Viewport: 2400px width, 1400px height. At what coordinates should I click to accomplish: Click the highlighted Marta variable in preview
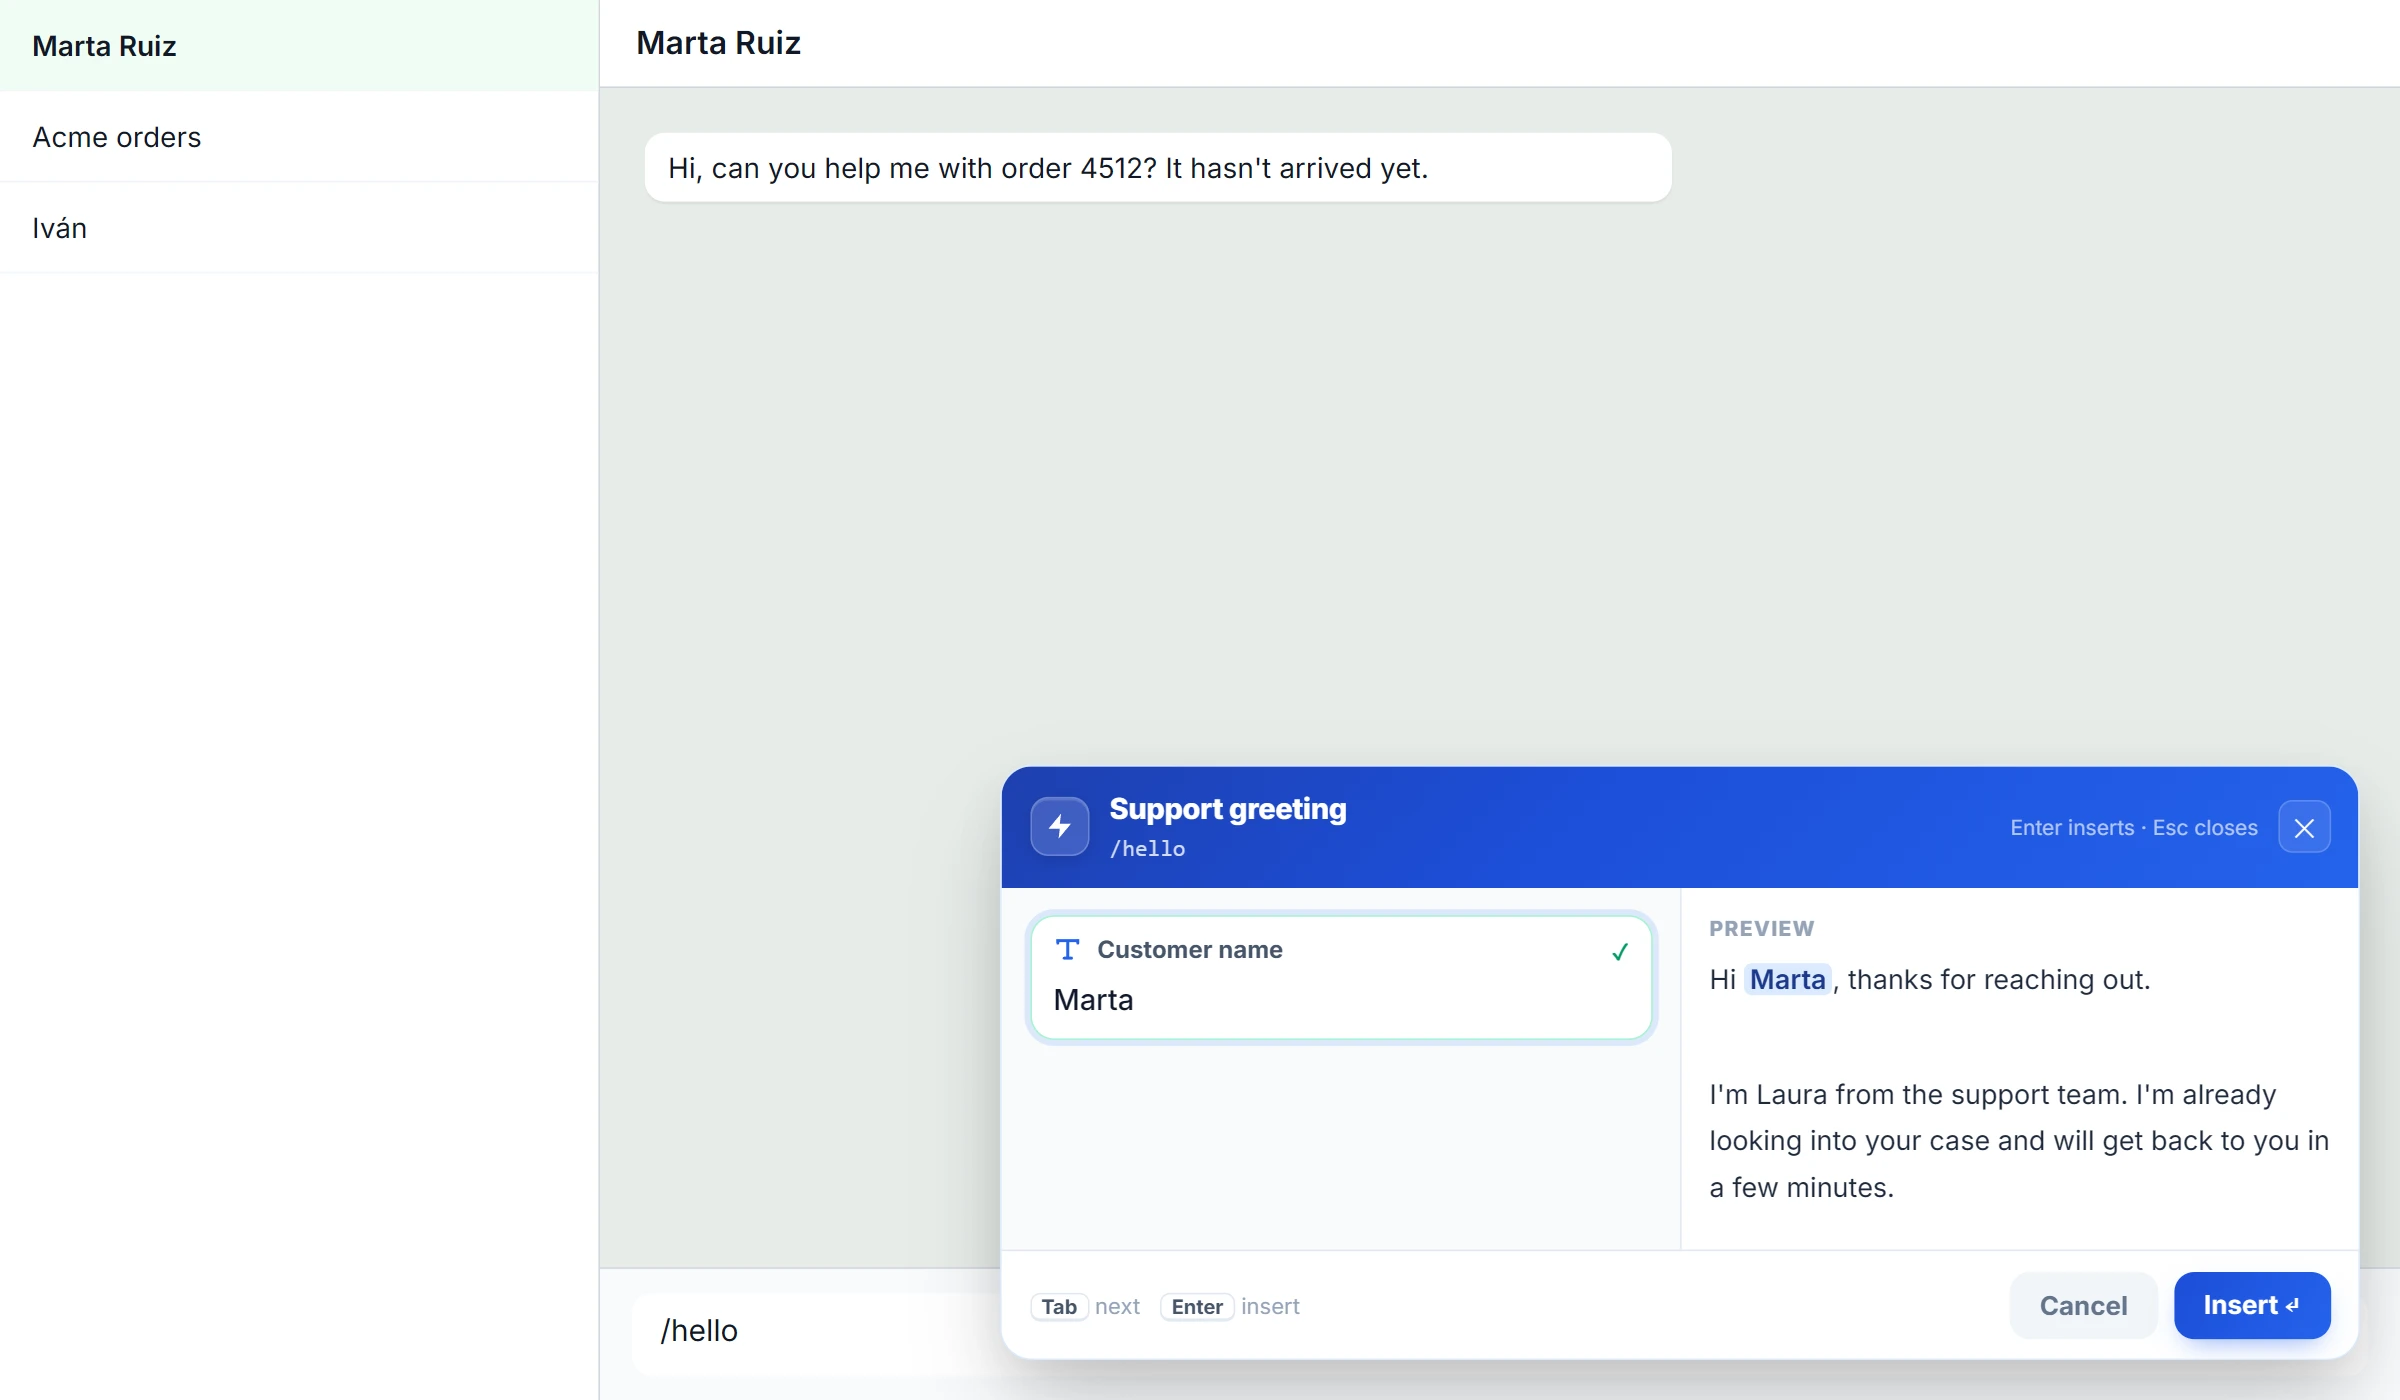click(1787, 979)
